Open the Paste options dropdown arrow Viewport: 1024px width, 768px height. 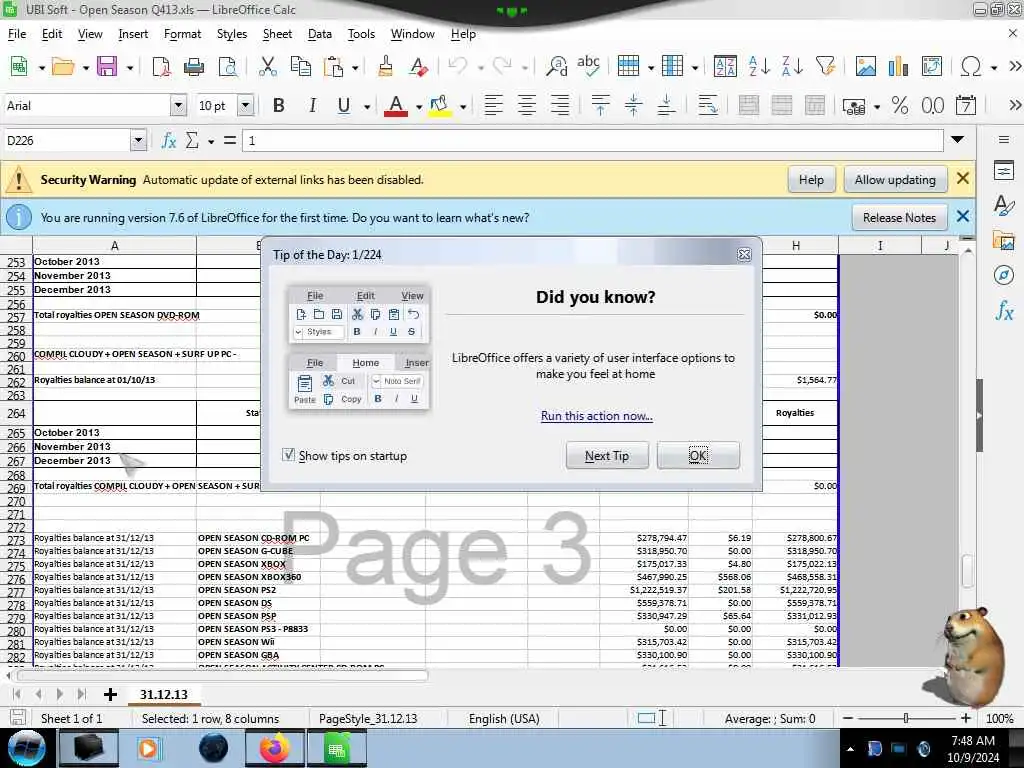[355, 67]
